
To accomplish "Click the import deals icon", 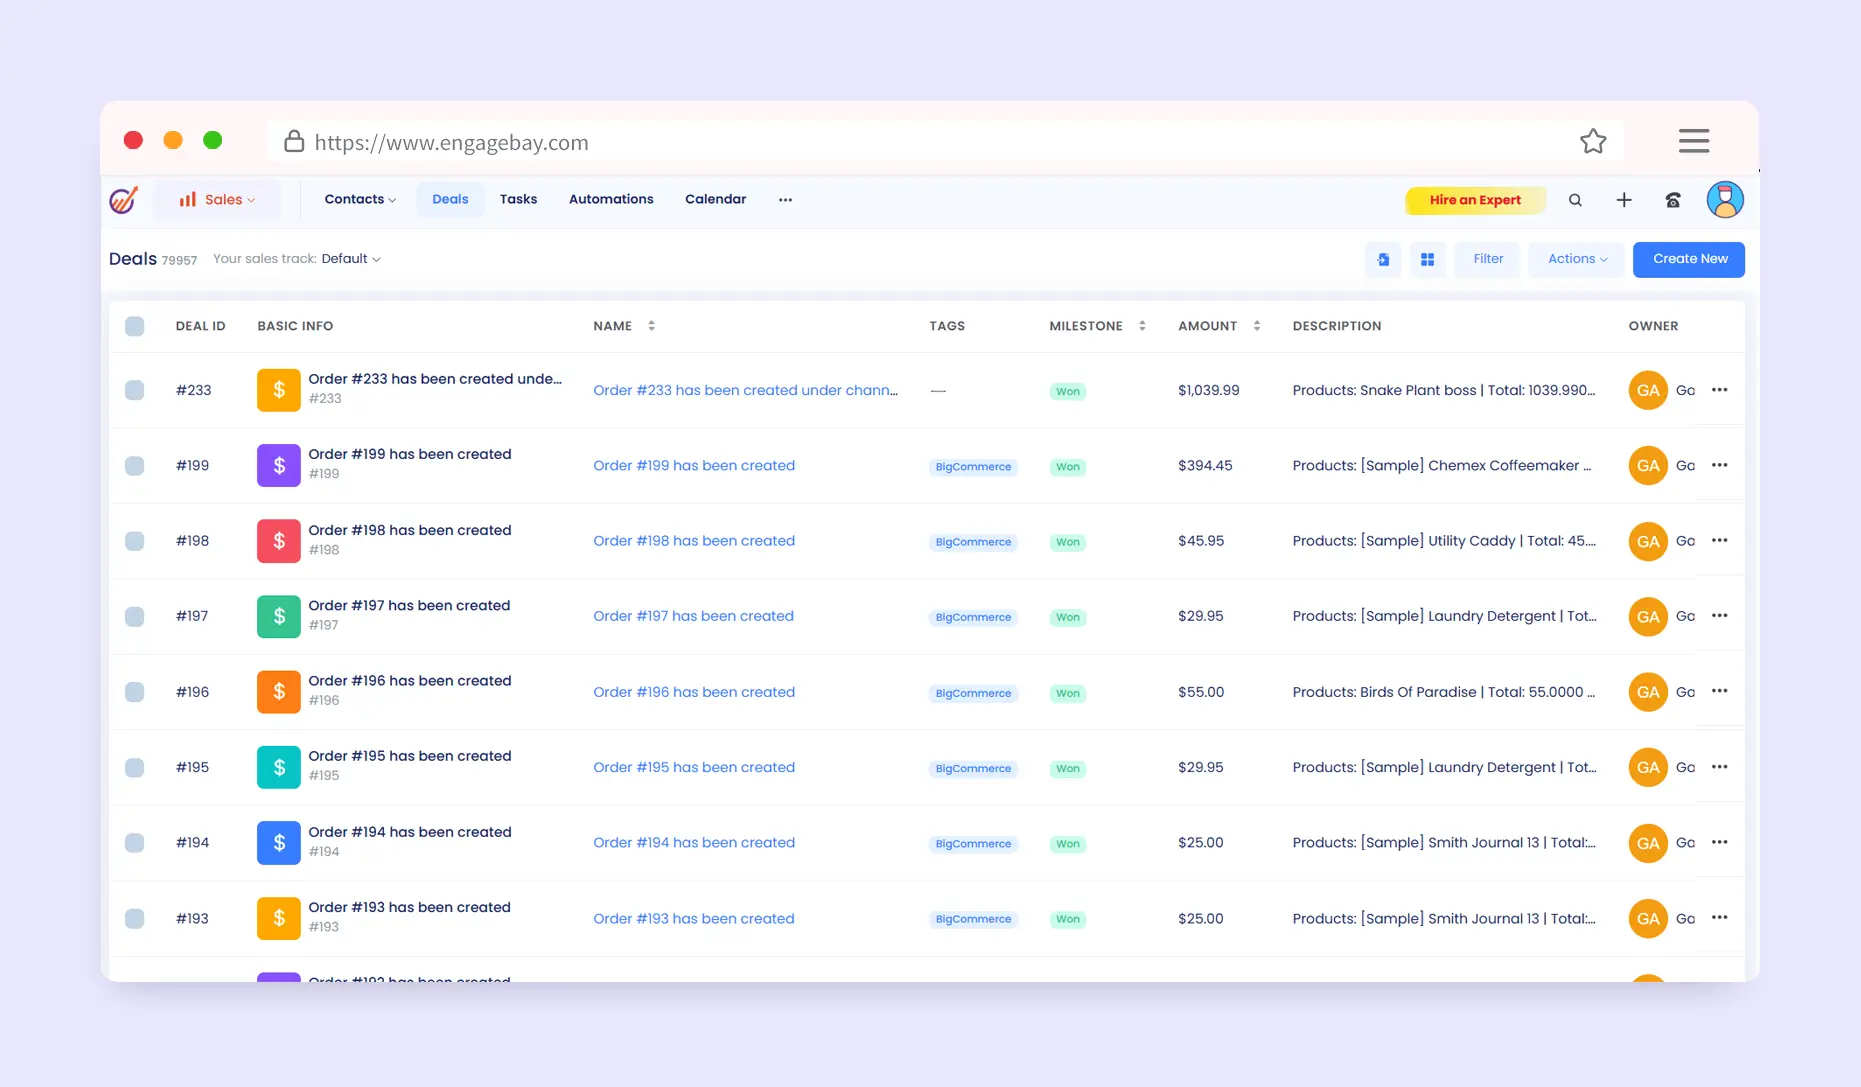I will coord(1383,260).
